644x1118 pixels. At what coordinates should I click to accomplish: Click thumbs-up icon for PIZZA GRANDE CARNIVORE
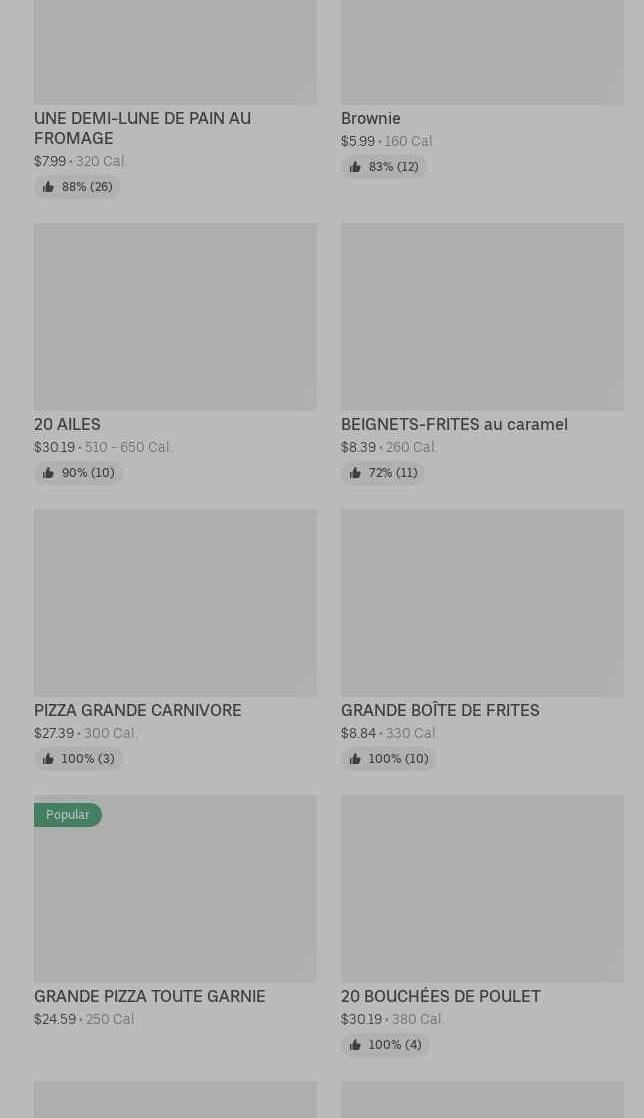tap(48, 759)
